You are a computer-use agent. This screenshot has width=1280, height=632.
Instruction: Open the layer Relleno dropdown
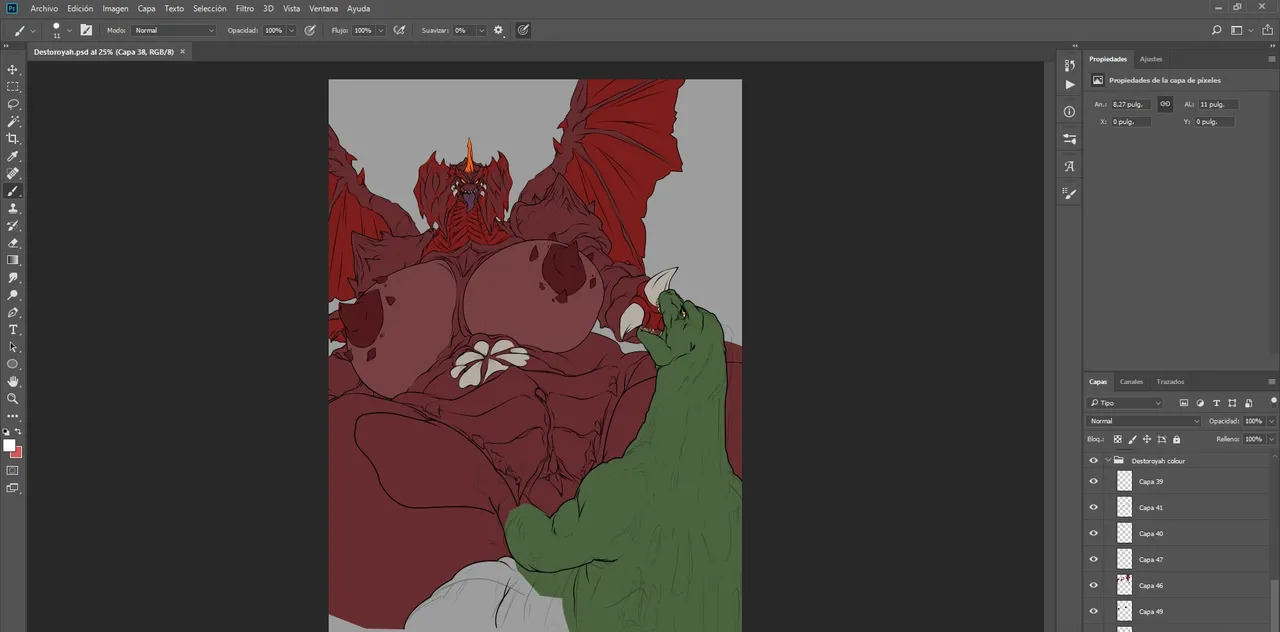pos(1271,439)
